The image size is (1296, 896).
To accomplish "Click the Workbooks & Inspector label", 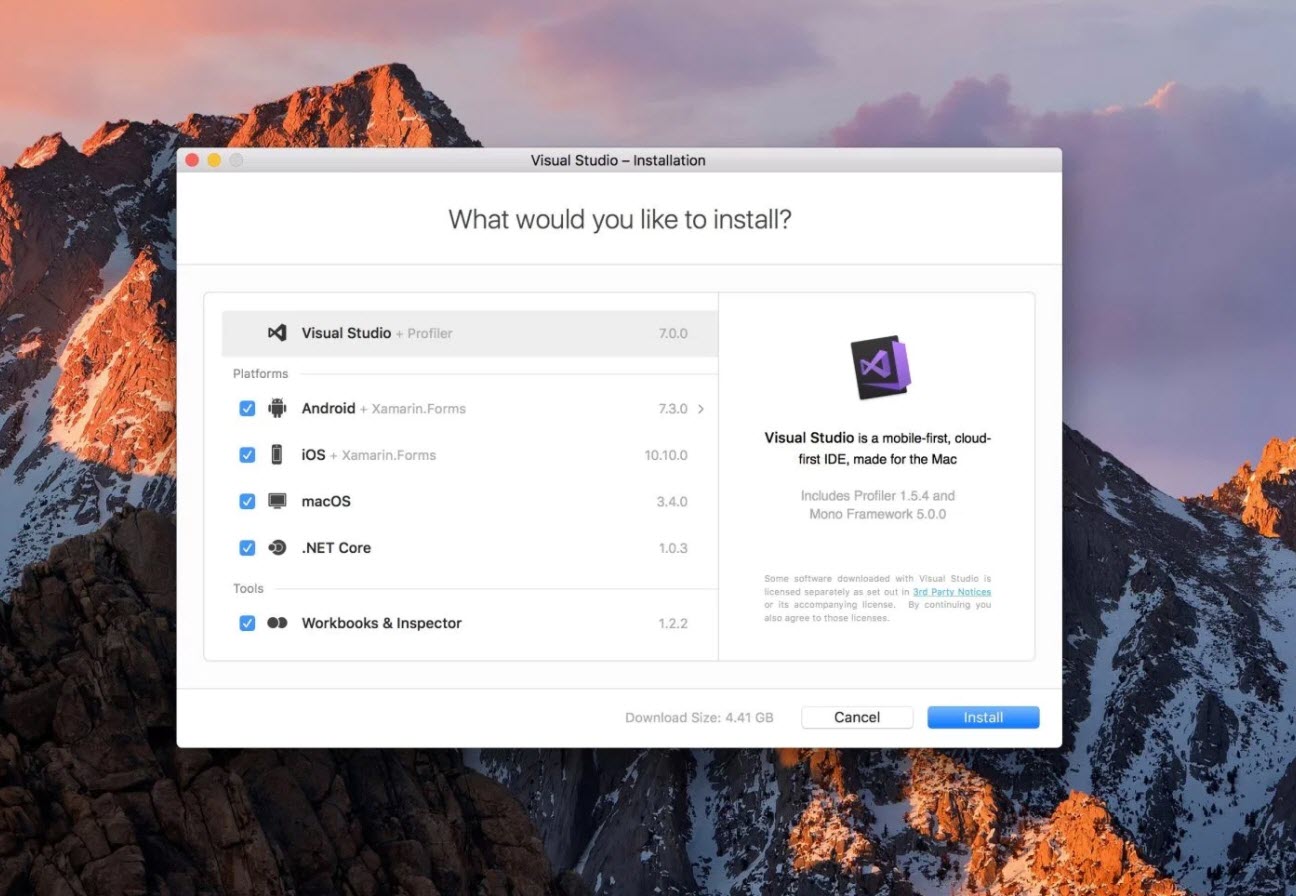I will coord(382,623).
